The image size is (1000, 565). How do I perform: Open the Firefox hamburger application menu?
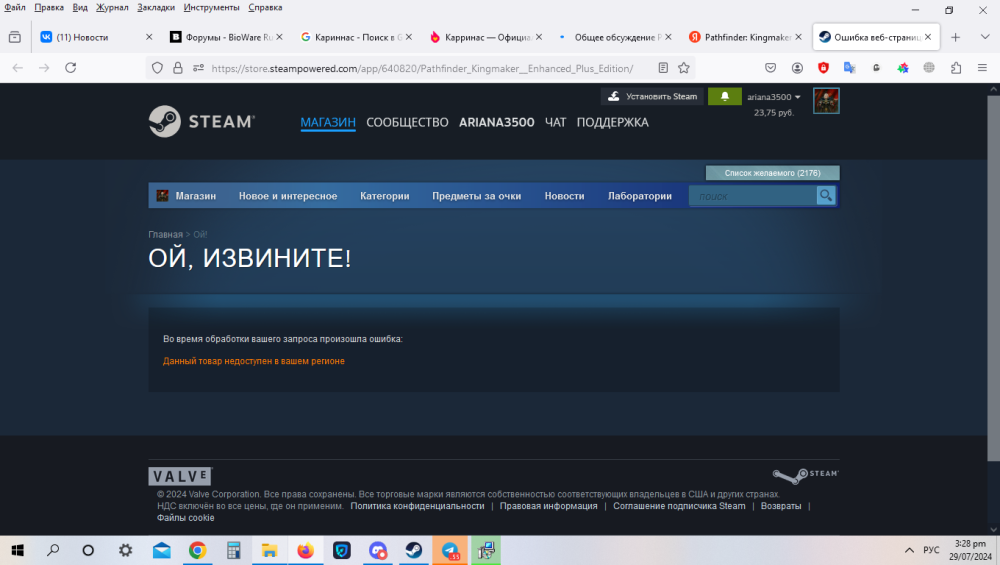[982, 68]
